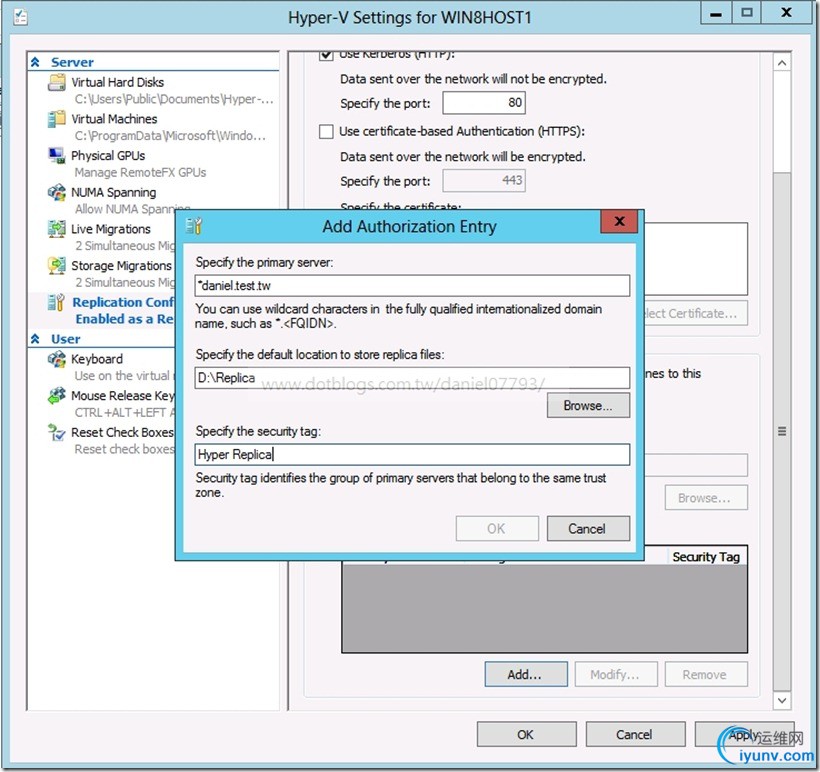
Task: Select Virtual Machines in settings tree
Action: point(114,119)
